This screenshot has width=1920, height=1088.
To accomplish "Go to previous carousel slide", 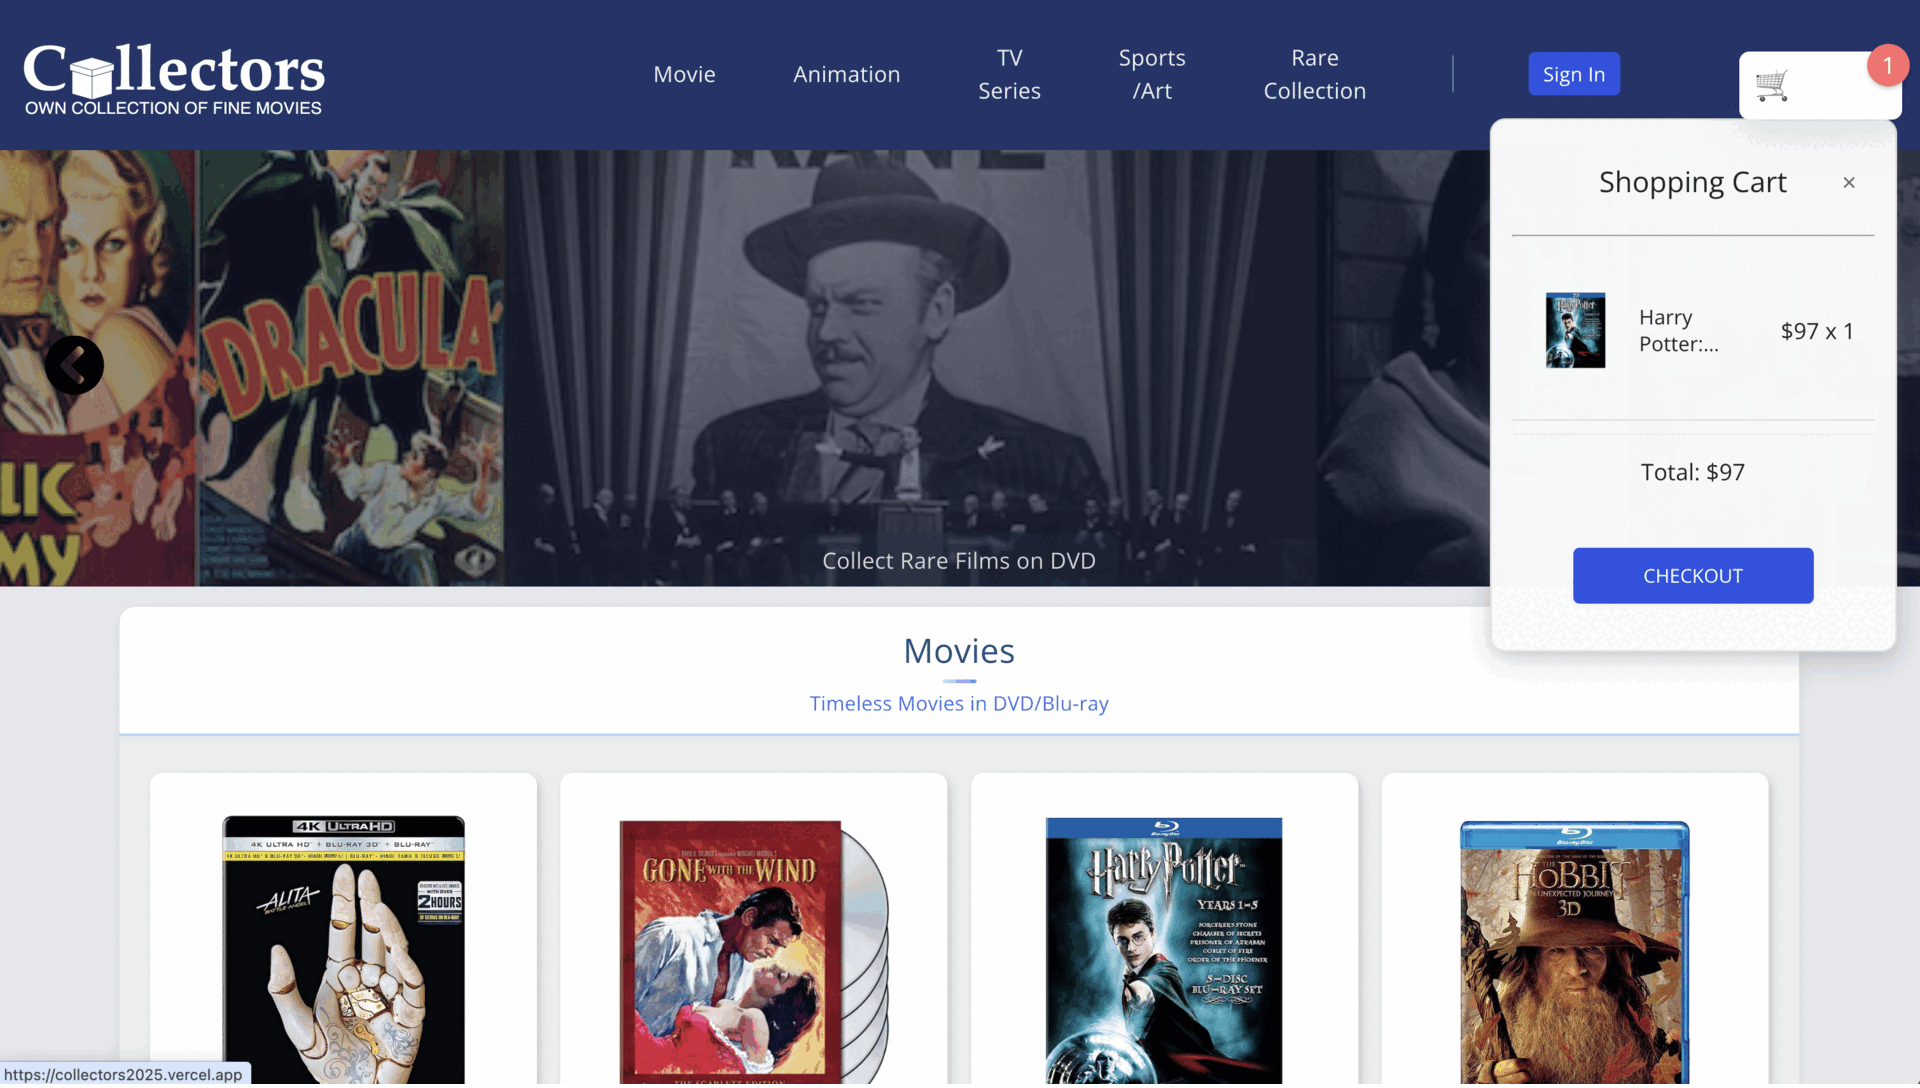I will click(74, 365).
